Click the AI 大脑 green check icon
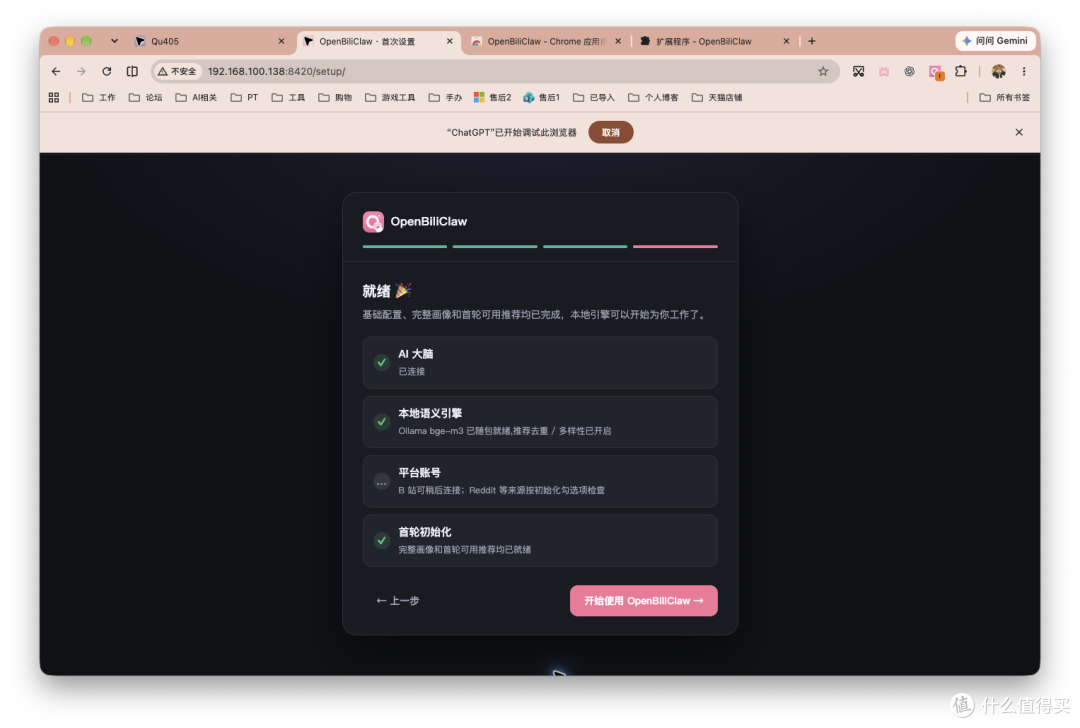Viewport: 1080px width, 728px height. (382, 362)
